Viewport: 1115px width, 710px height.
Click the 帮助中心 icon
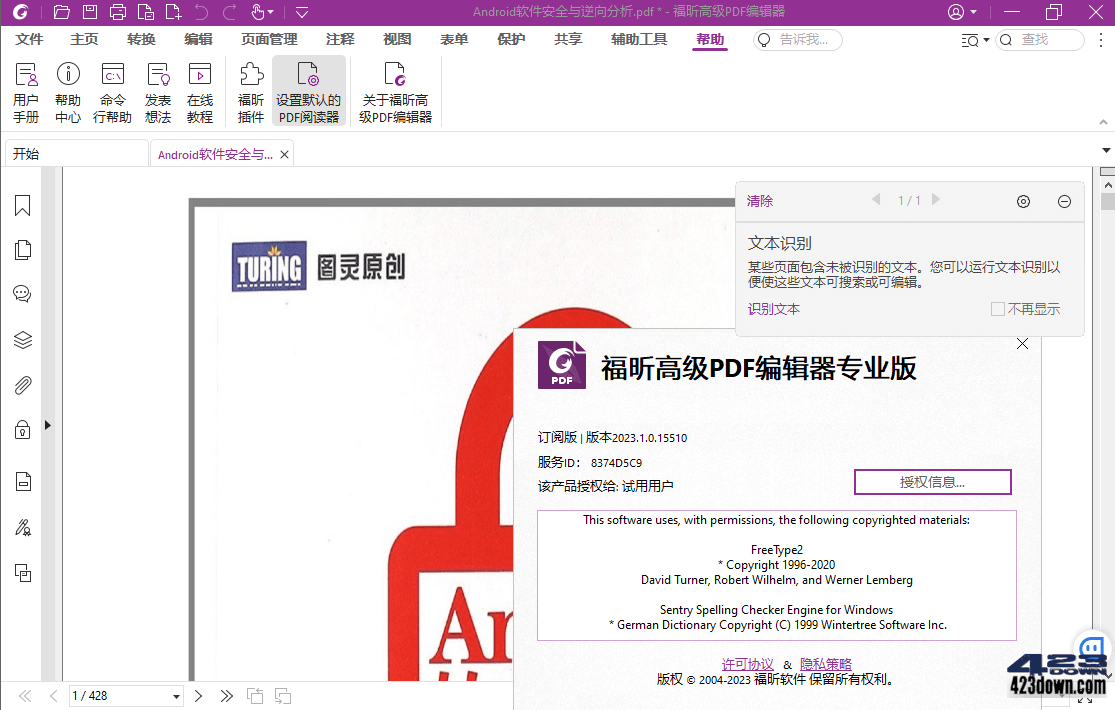[x=67, y=88]
